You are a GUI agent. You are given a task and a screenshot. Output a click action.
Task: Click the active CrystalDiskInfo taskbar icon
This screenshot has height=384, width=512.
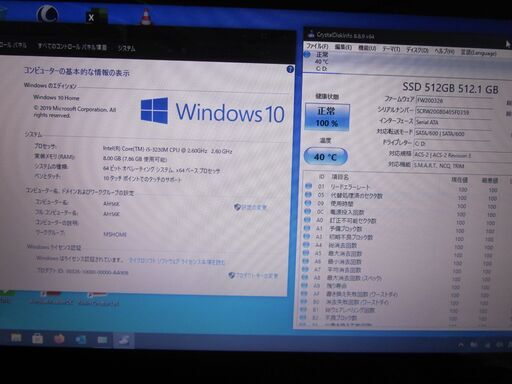tap(124, 340)
